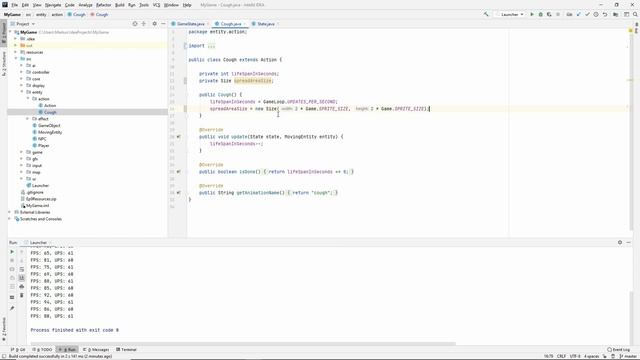Open the Messages tool window
Viewport: 640px width, 360px height.
(96, 350)
